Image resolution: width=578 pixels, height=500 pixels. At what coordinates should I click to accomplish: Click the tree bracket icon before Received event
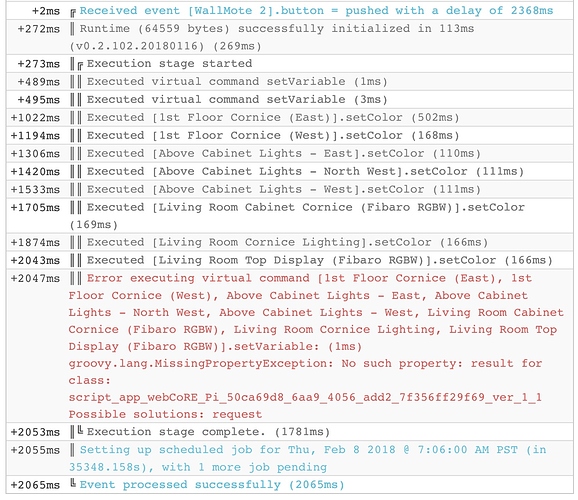(x=73, y=13)
